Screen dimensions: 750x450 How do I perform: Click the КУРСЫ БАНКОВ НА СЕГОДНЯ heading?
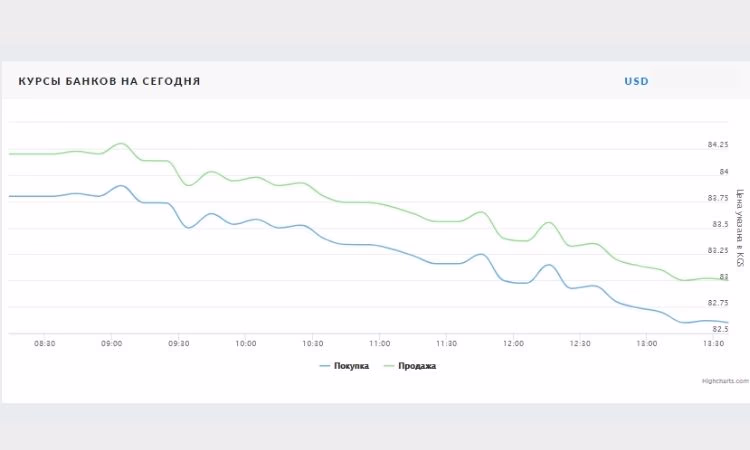tap(109, 81)
